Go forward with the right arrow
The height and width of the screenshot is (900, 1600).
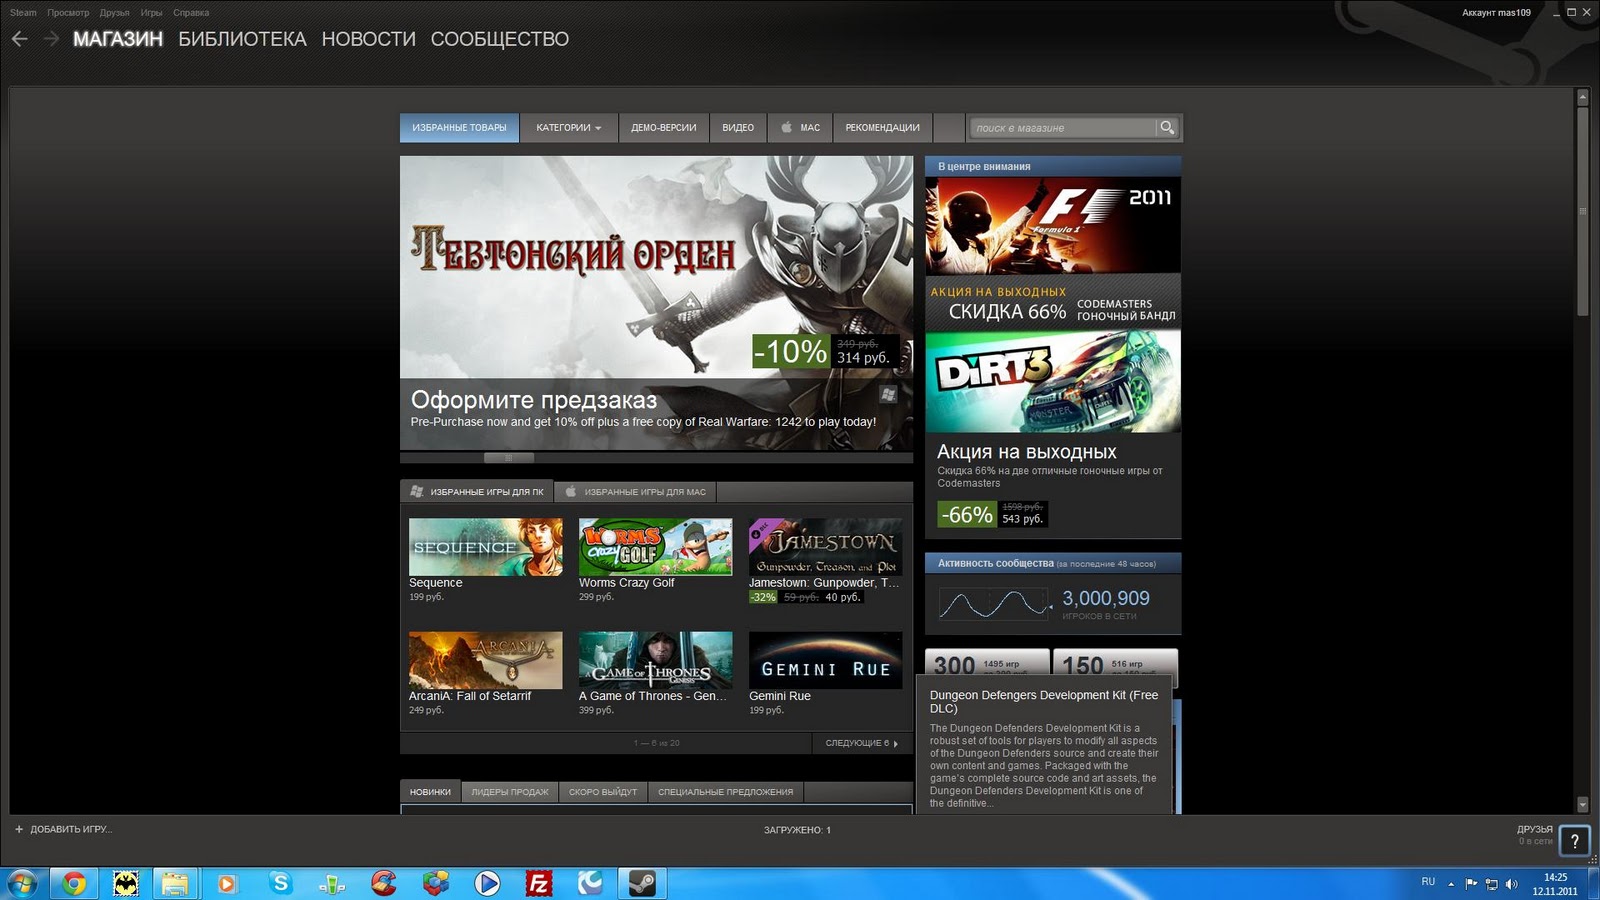click(x=52, y=39)
